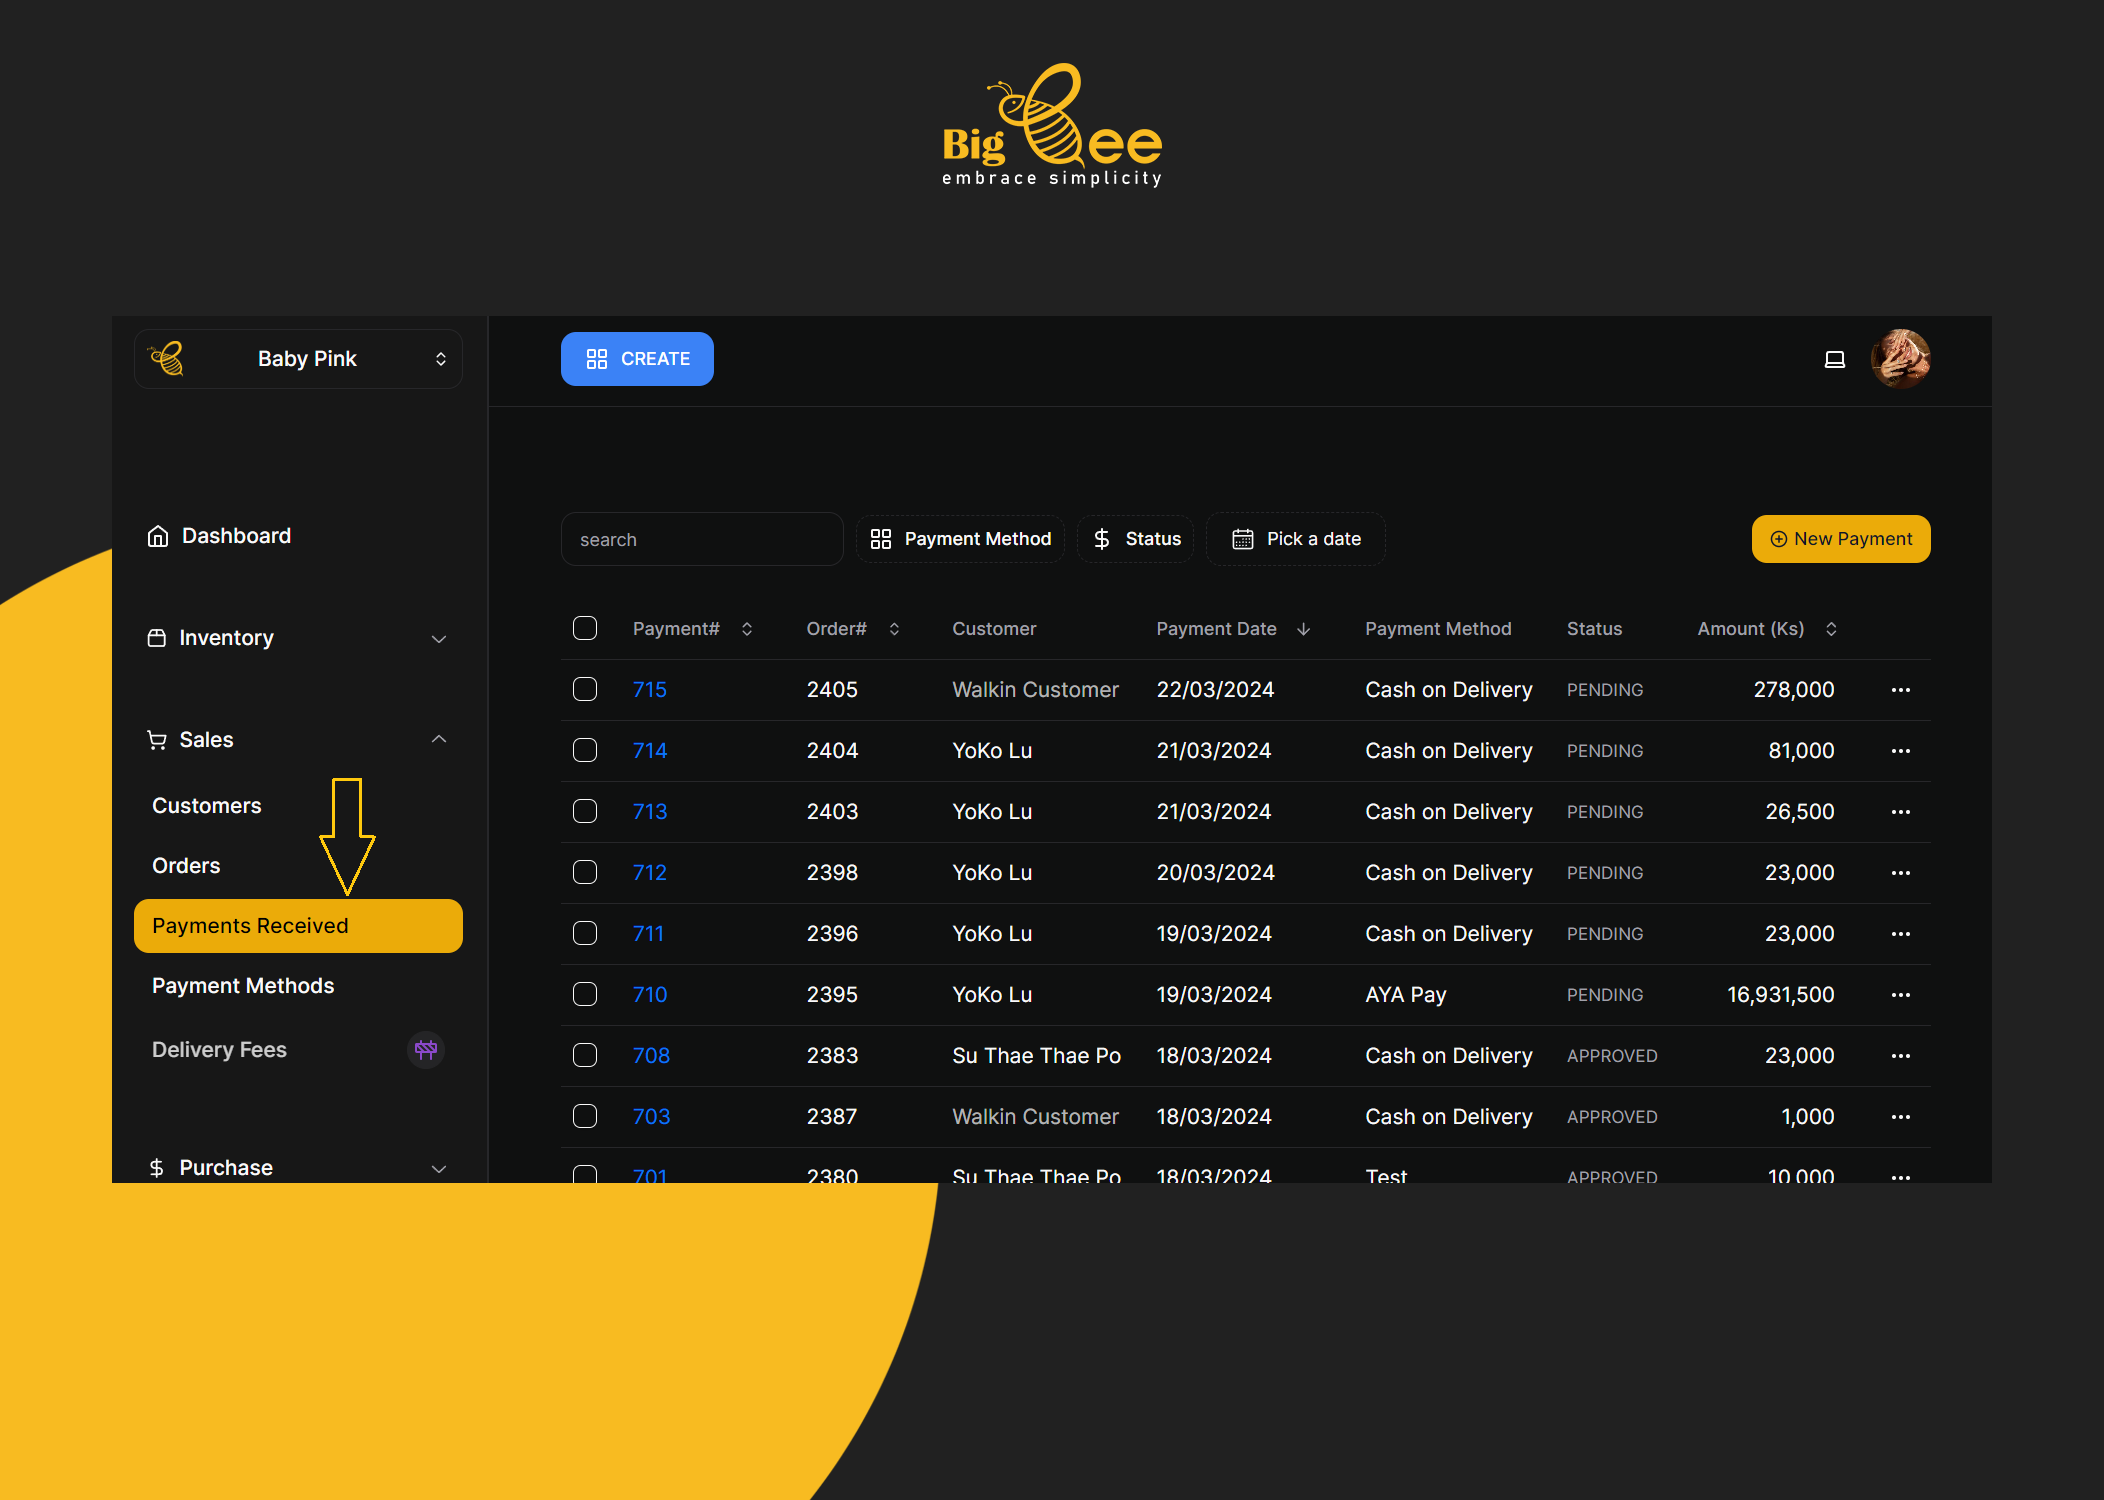Viewport: 2104px width, 1500px height.
Task: Tick the select-all checkbox in the table header
Action: click(585, 628)
